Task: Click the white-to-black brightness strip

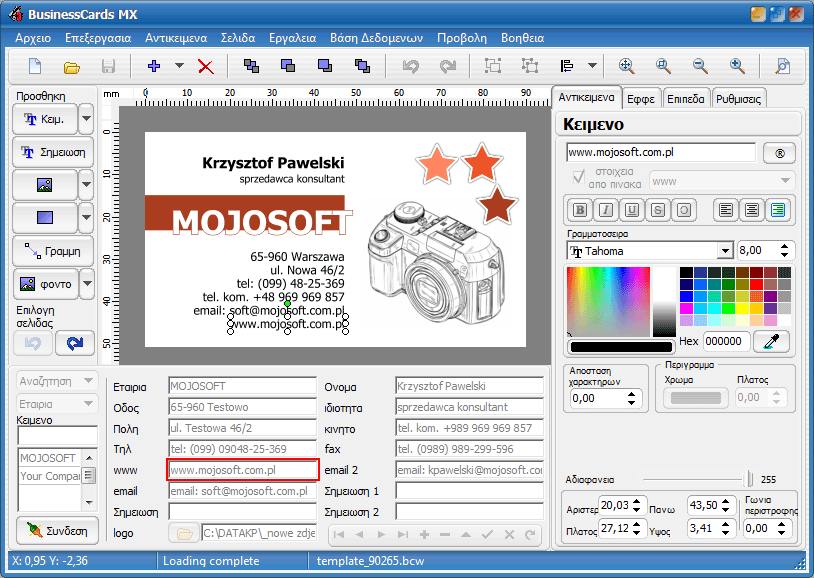Action: [x=664, y=302]
